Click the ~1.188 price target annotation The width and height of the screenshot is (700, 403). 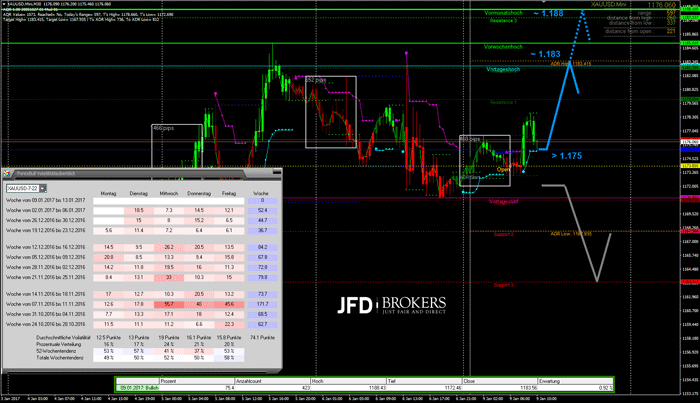[x=546, y=13]
